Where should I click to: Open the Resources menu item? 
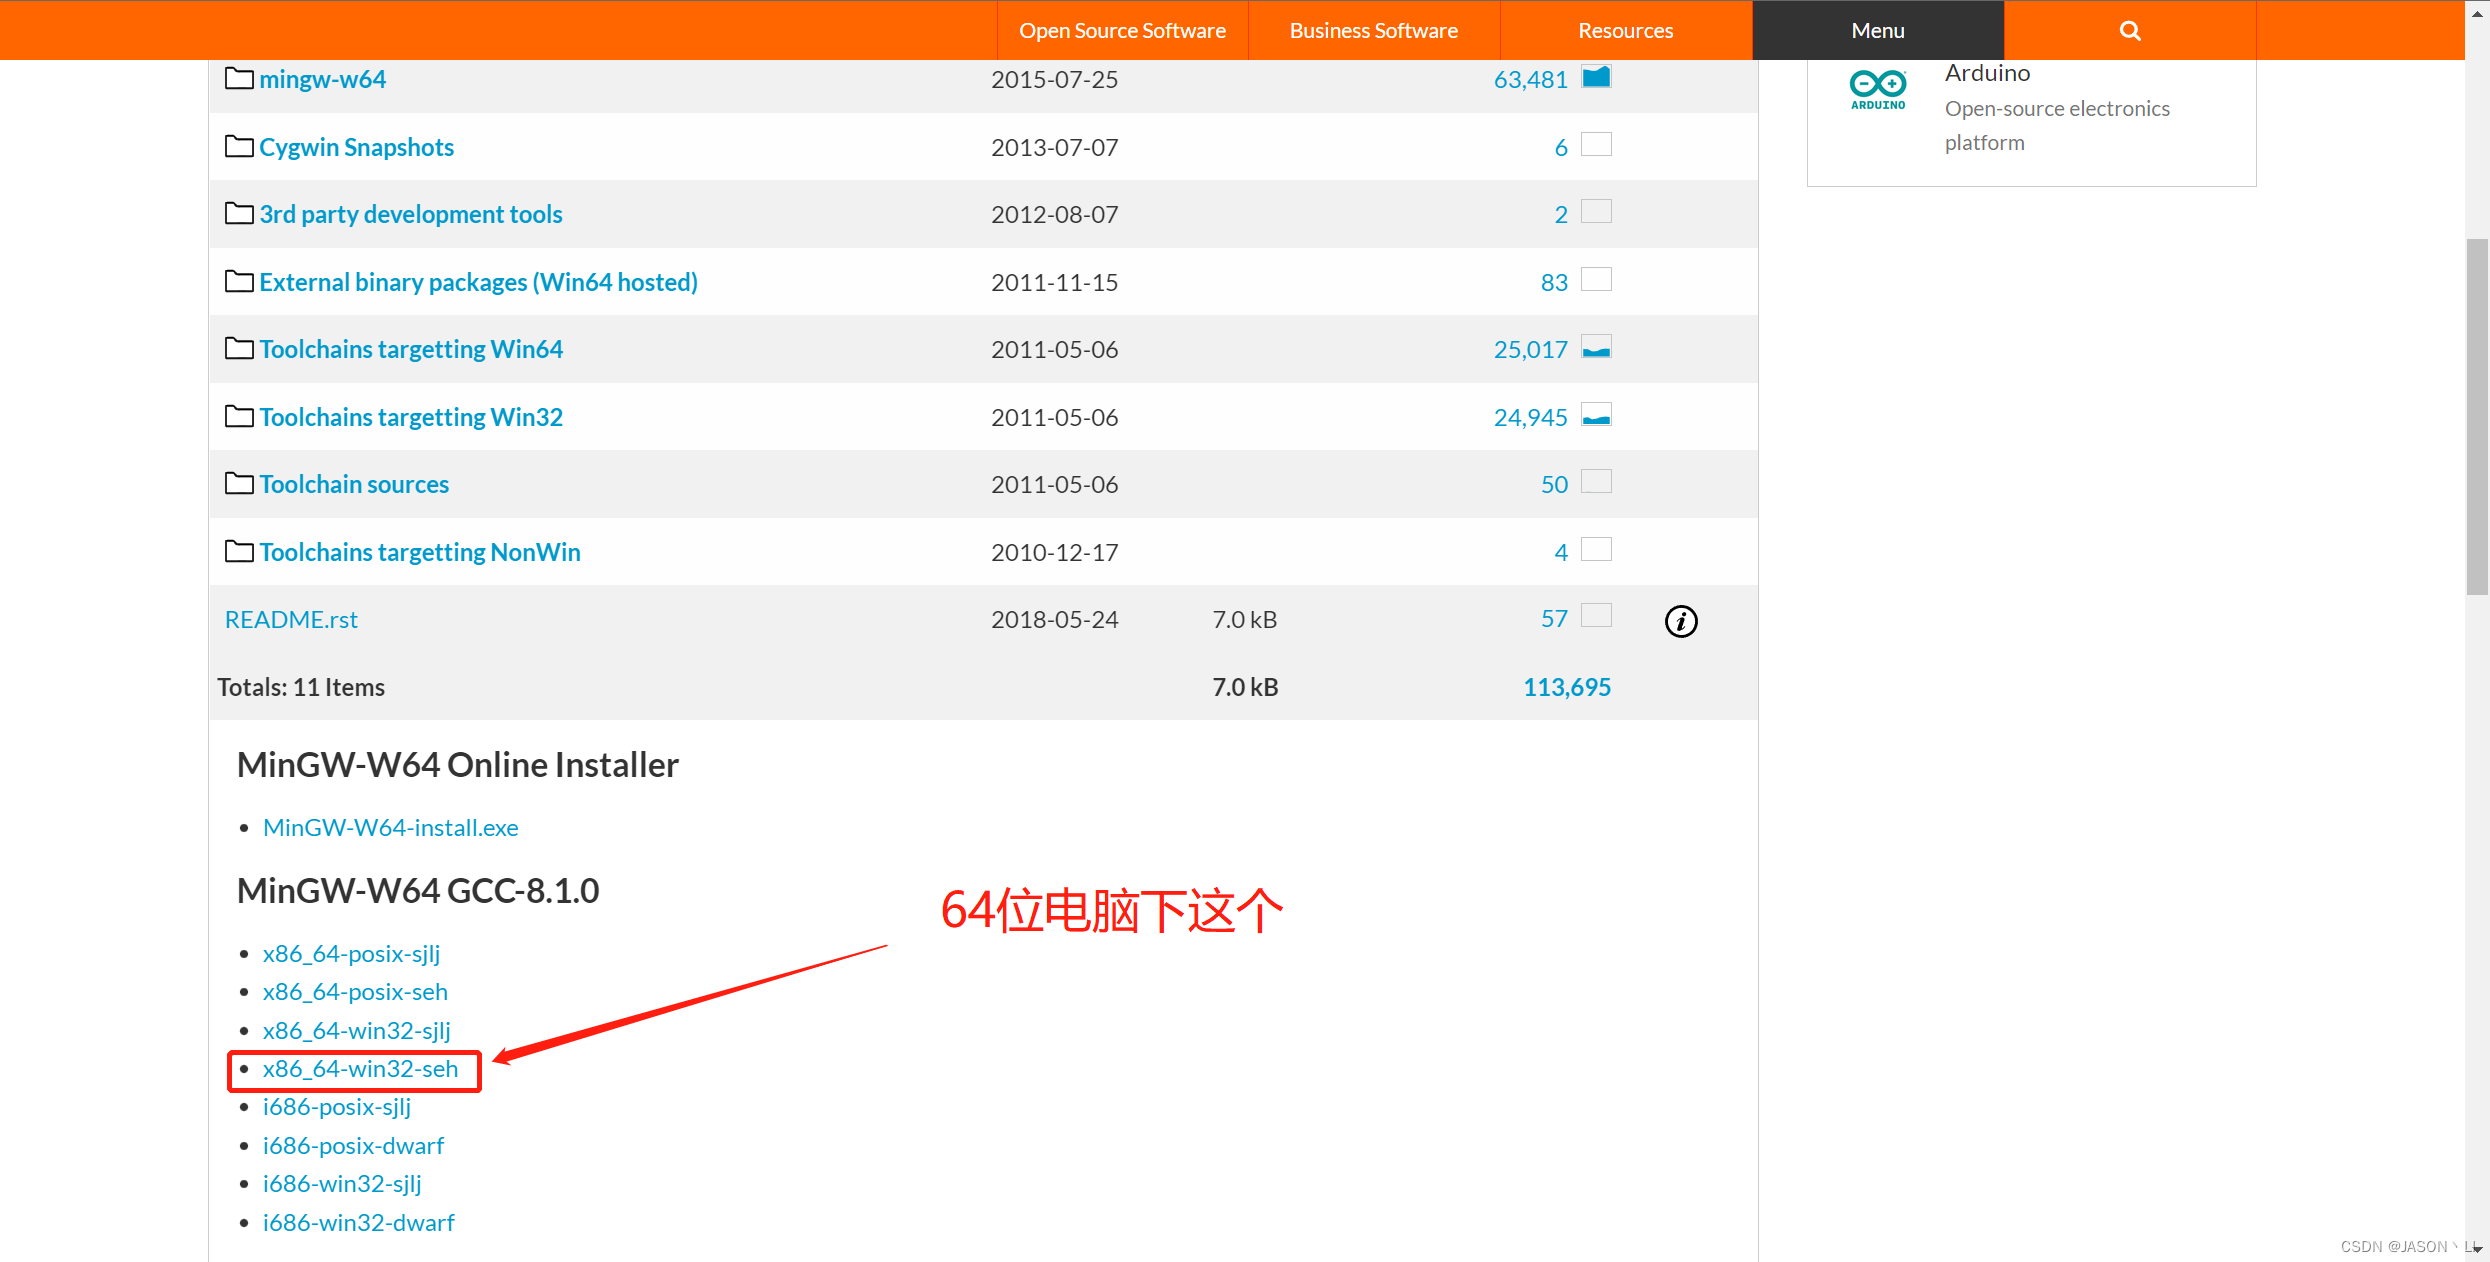[x=1625, y=30]
